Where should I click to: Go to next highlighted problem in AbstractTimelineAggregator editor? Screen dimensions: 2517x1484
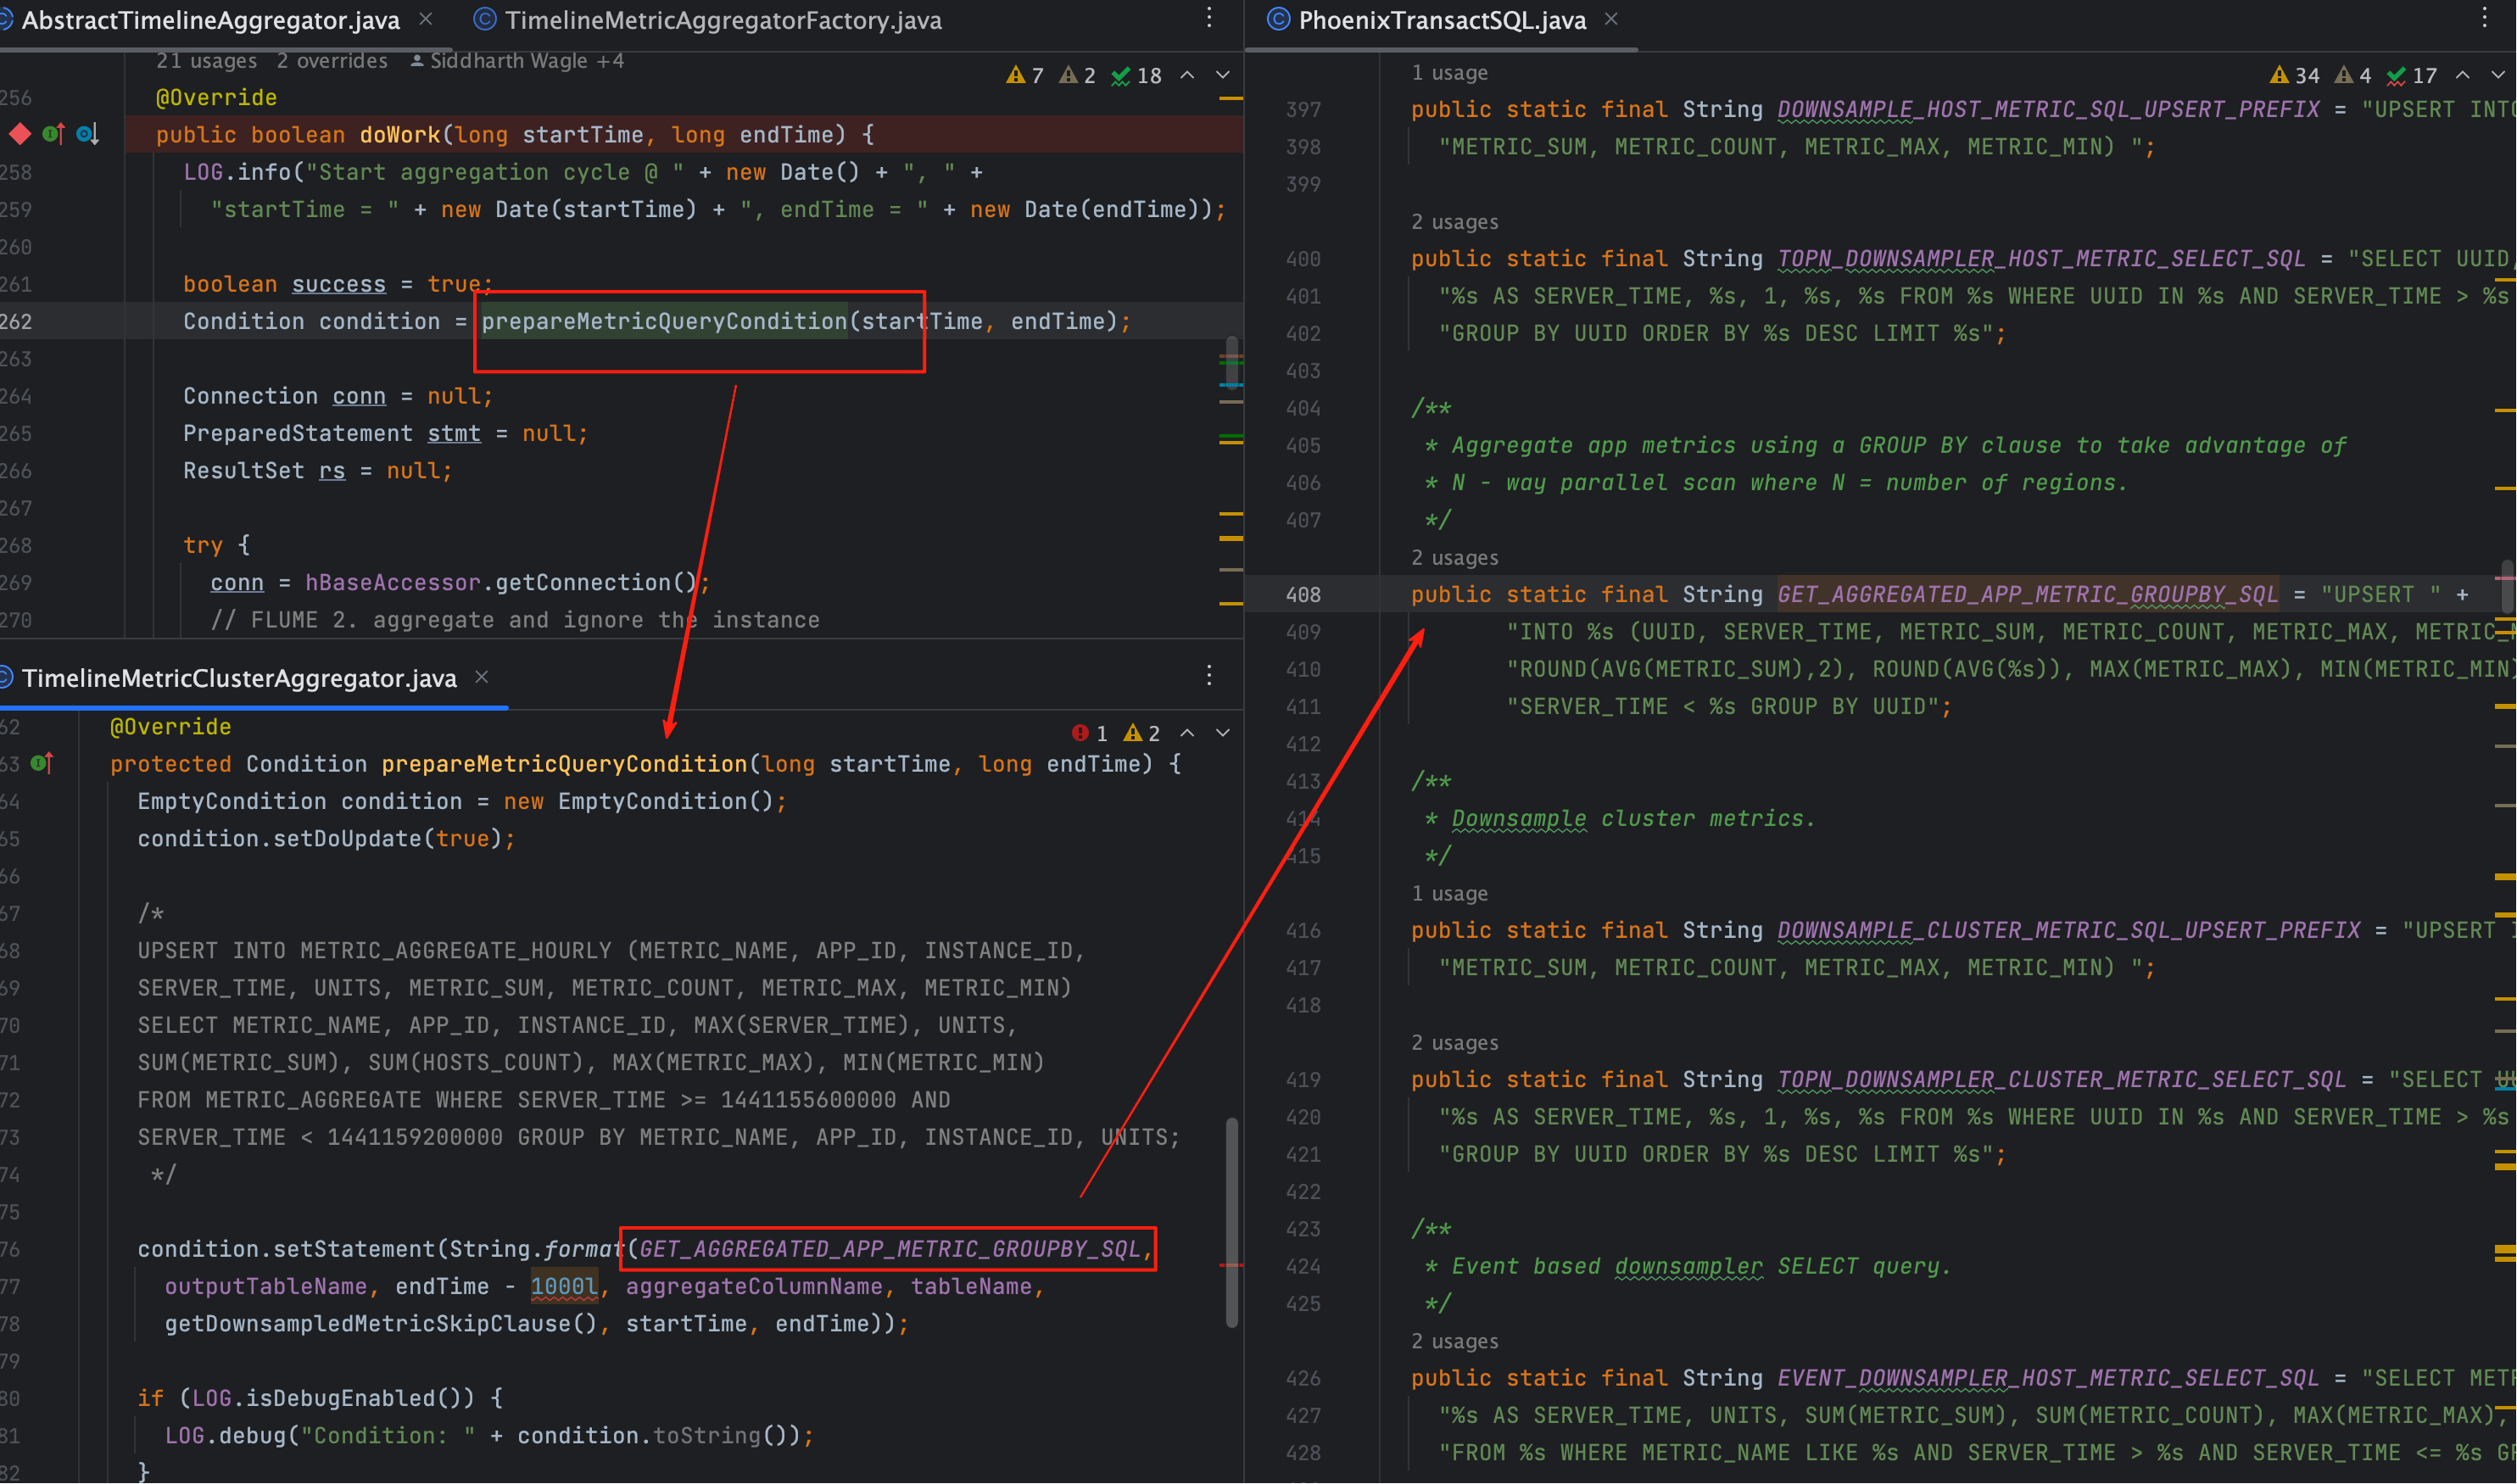point(1223,75)
